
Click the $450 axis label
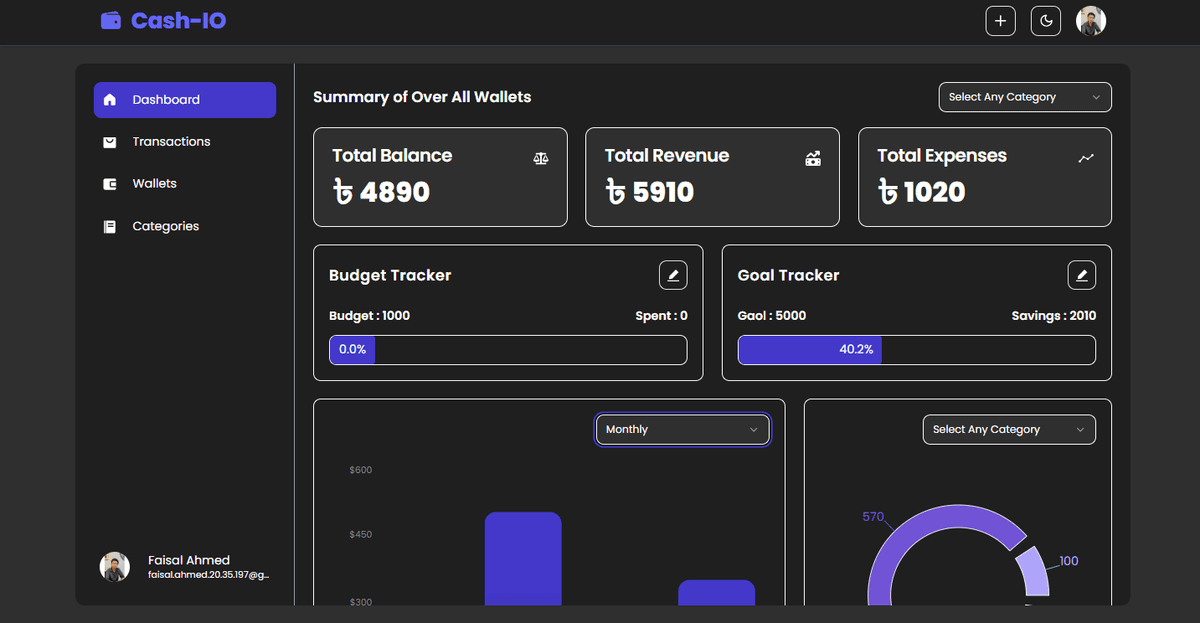361,535
